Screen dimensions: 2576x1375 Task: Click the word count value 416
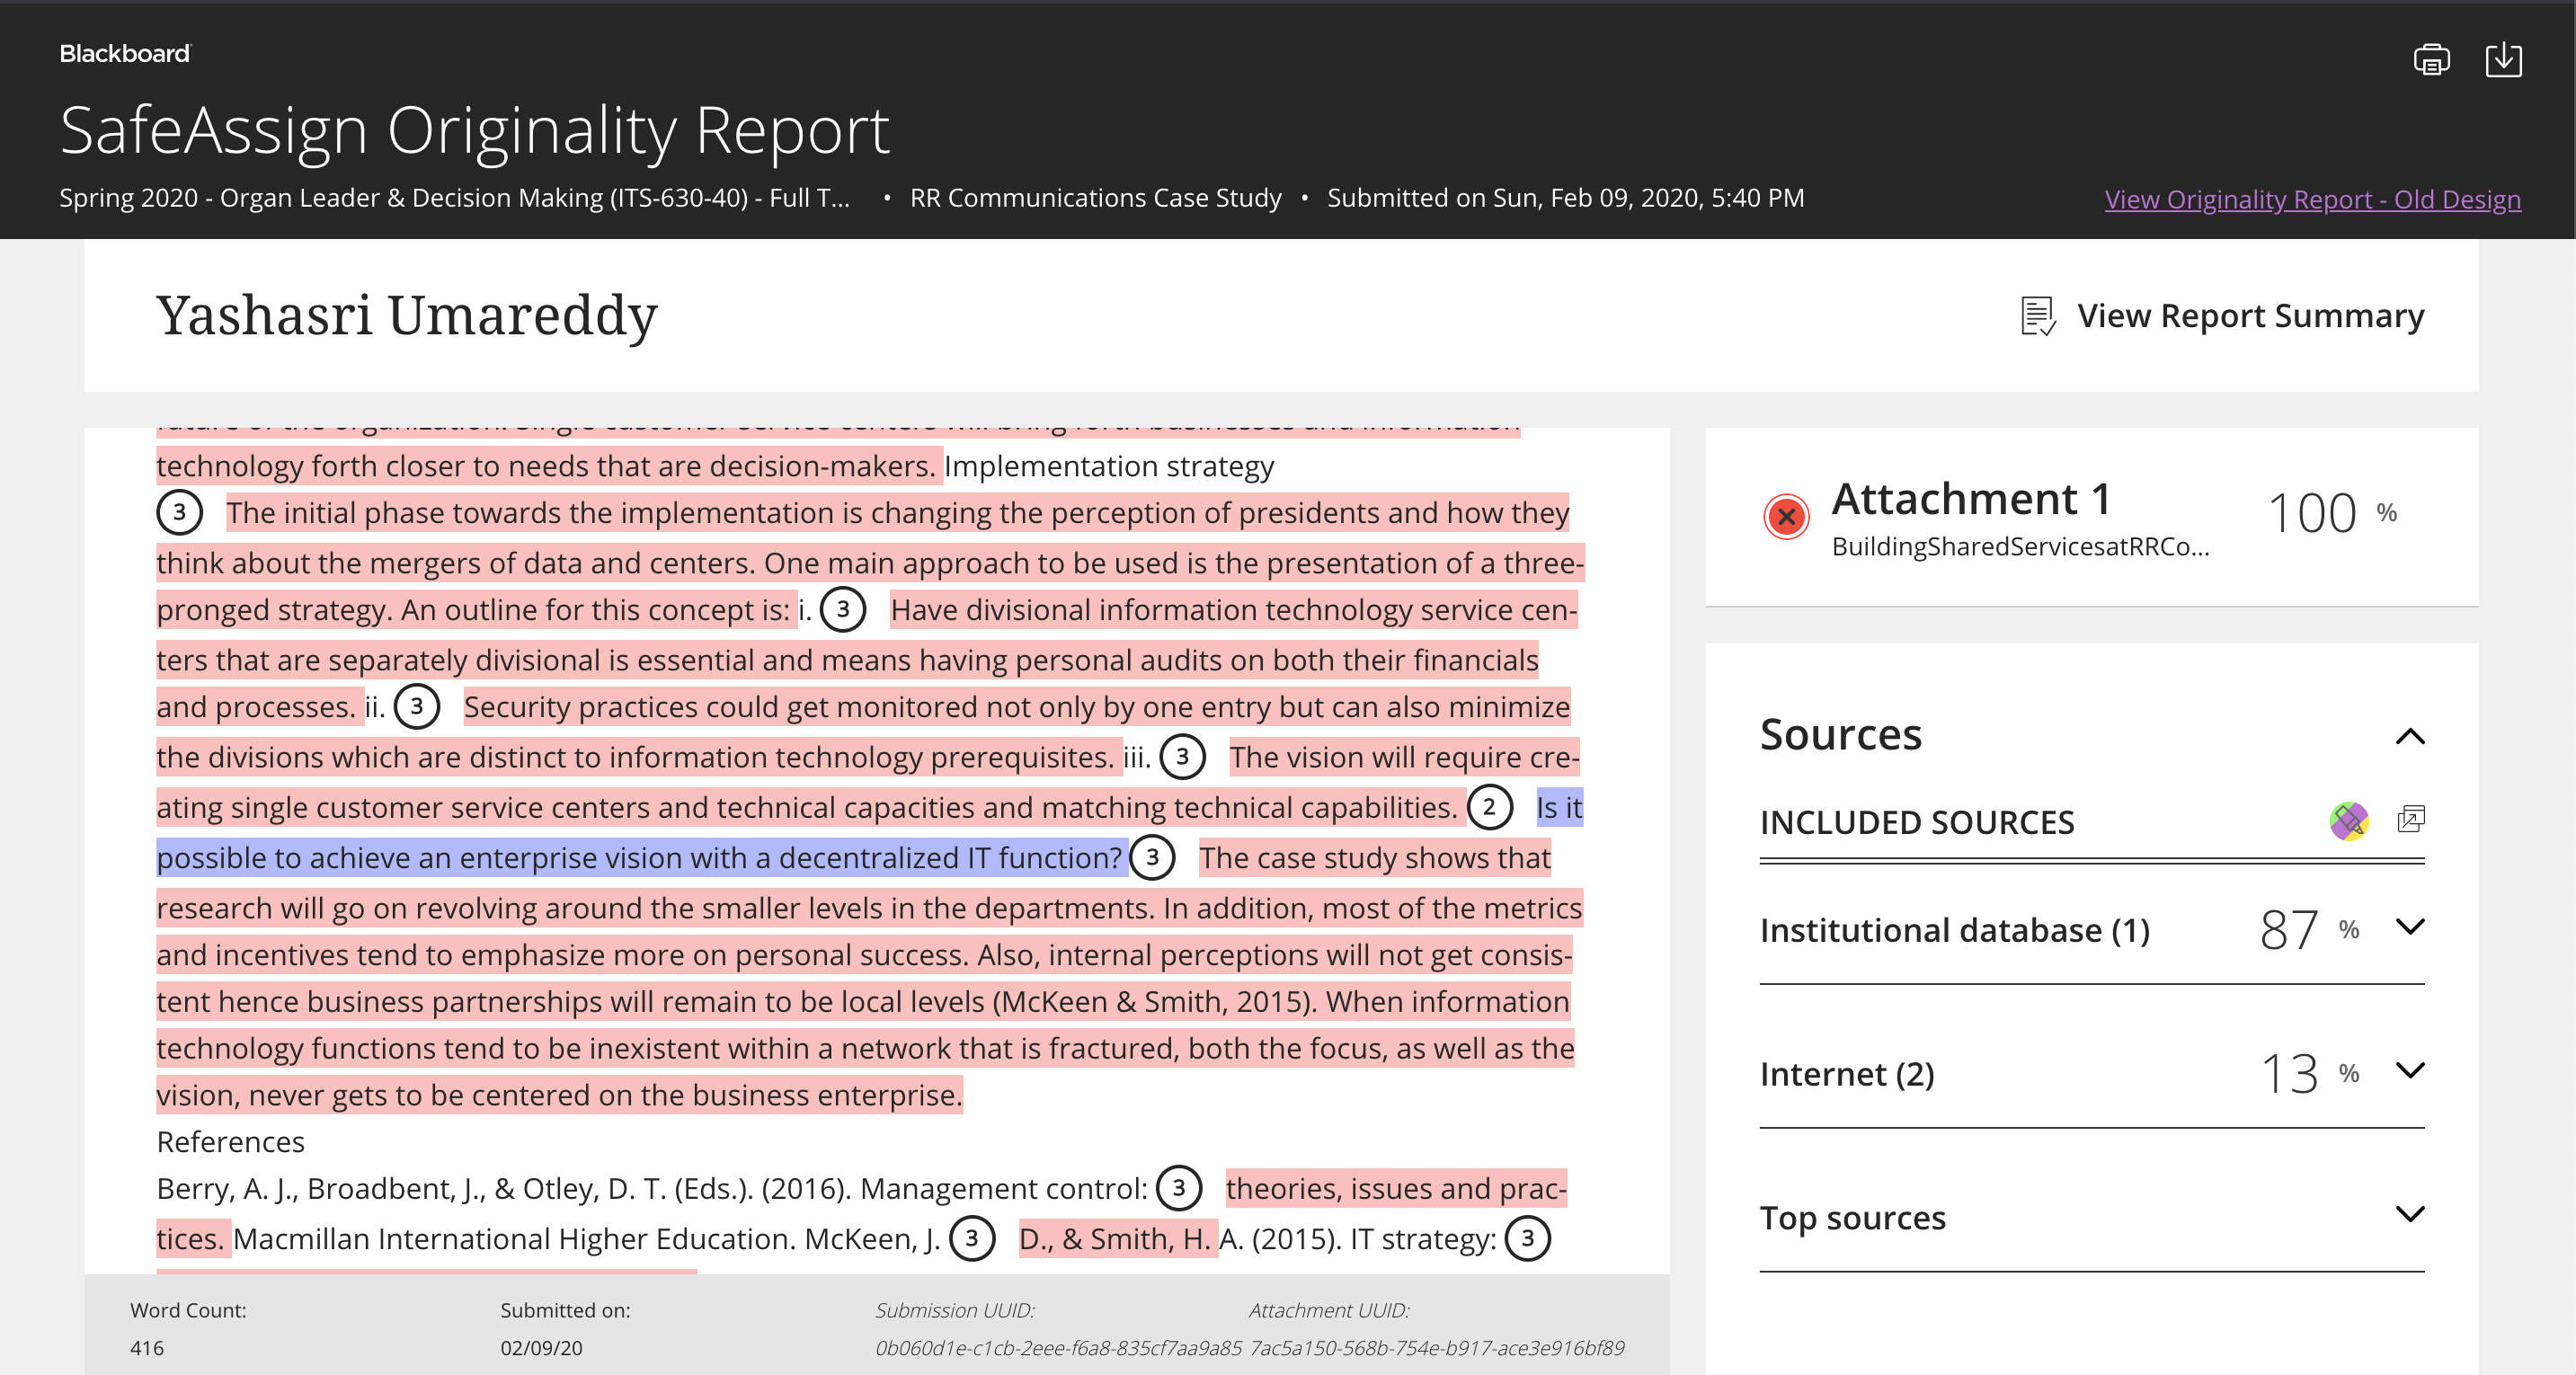pyautogui.click(x=147, y=1348)
